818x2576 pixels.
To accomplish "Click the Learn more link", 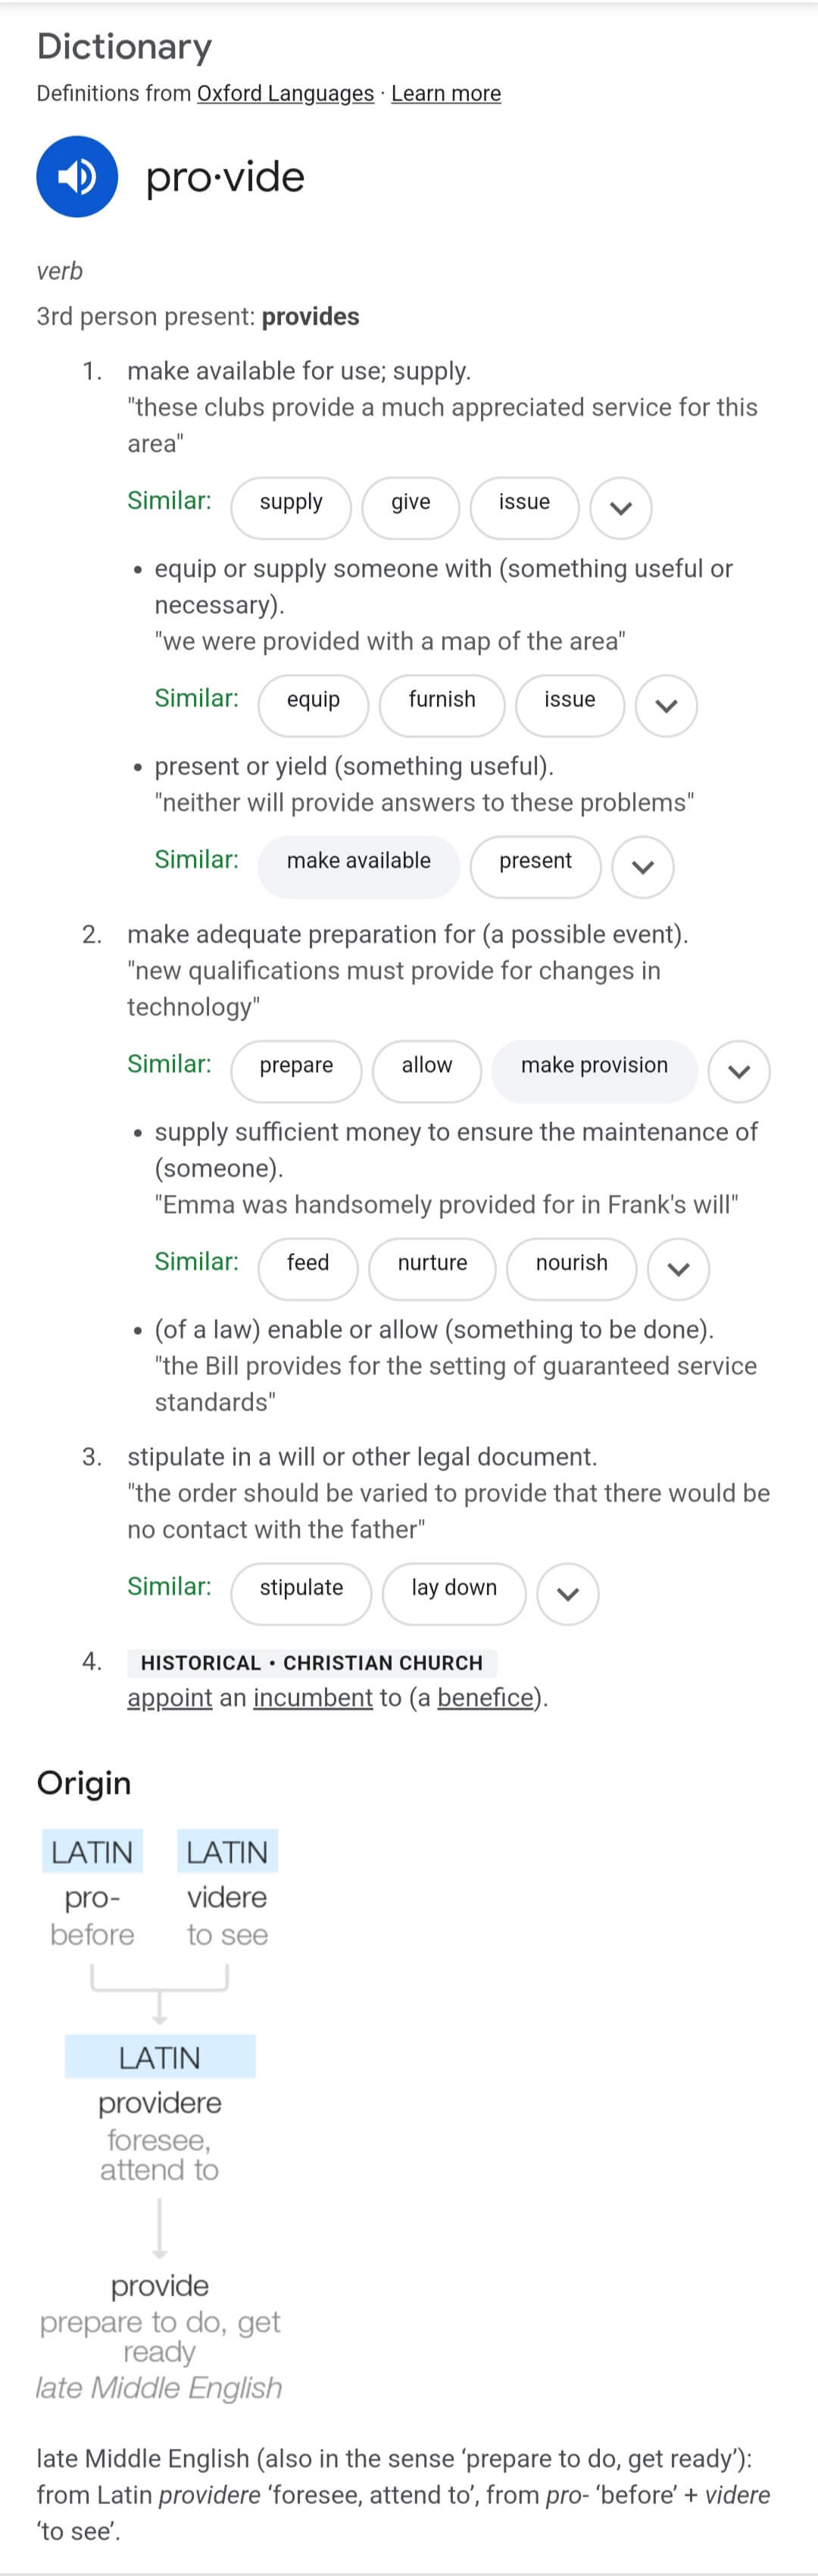I will pos(446,94).
